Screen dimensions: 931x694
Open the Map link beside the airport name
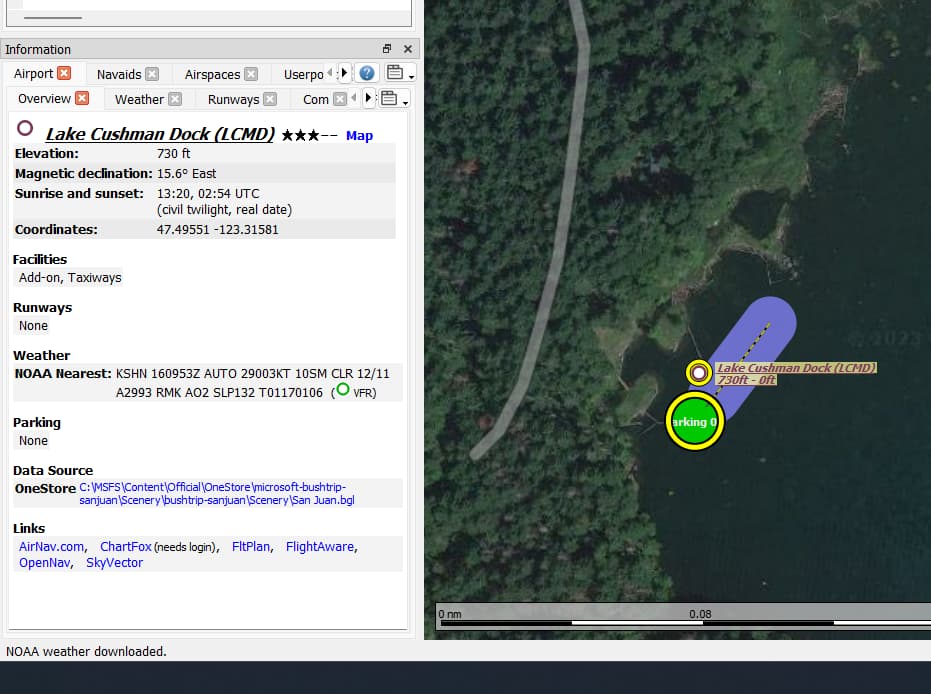(x=359, y=135)
